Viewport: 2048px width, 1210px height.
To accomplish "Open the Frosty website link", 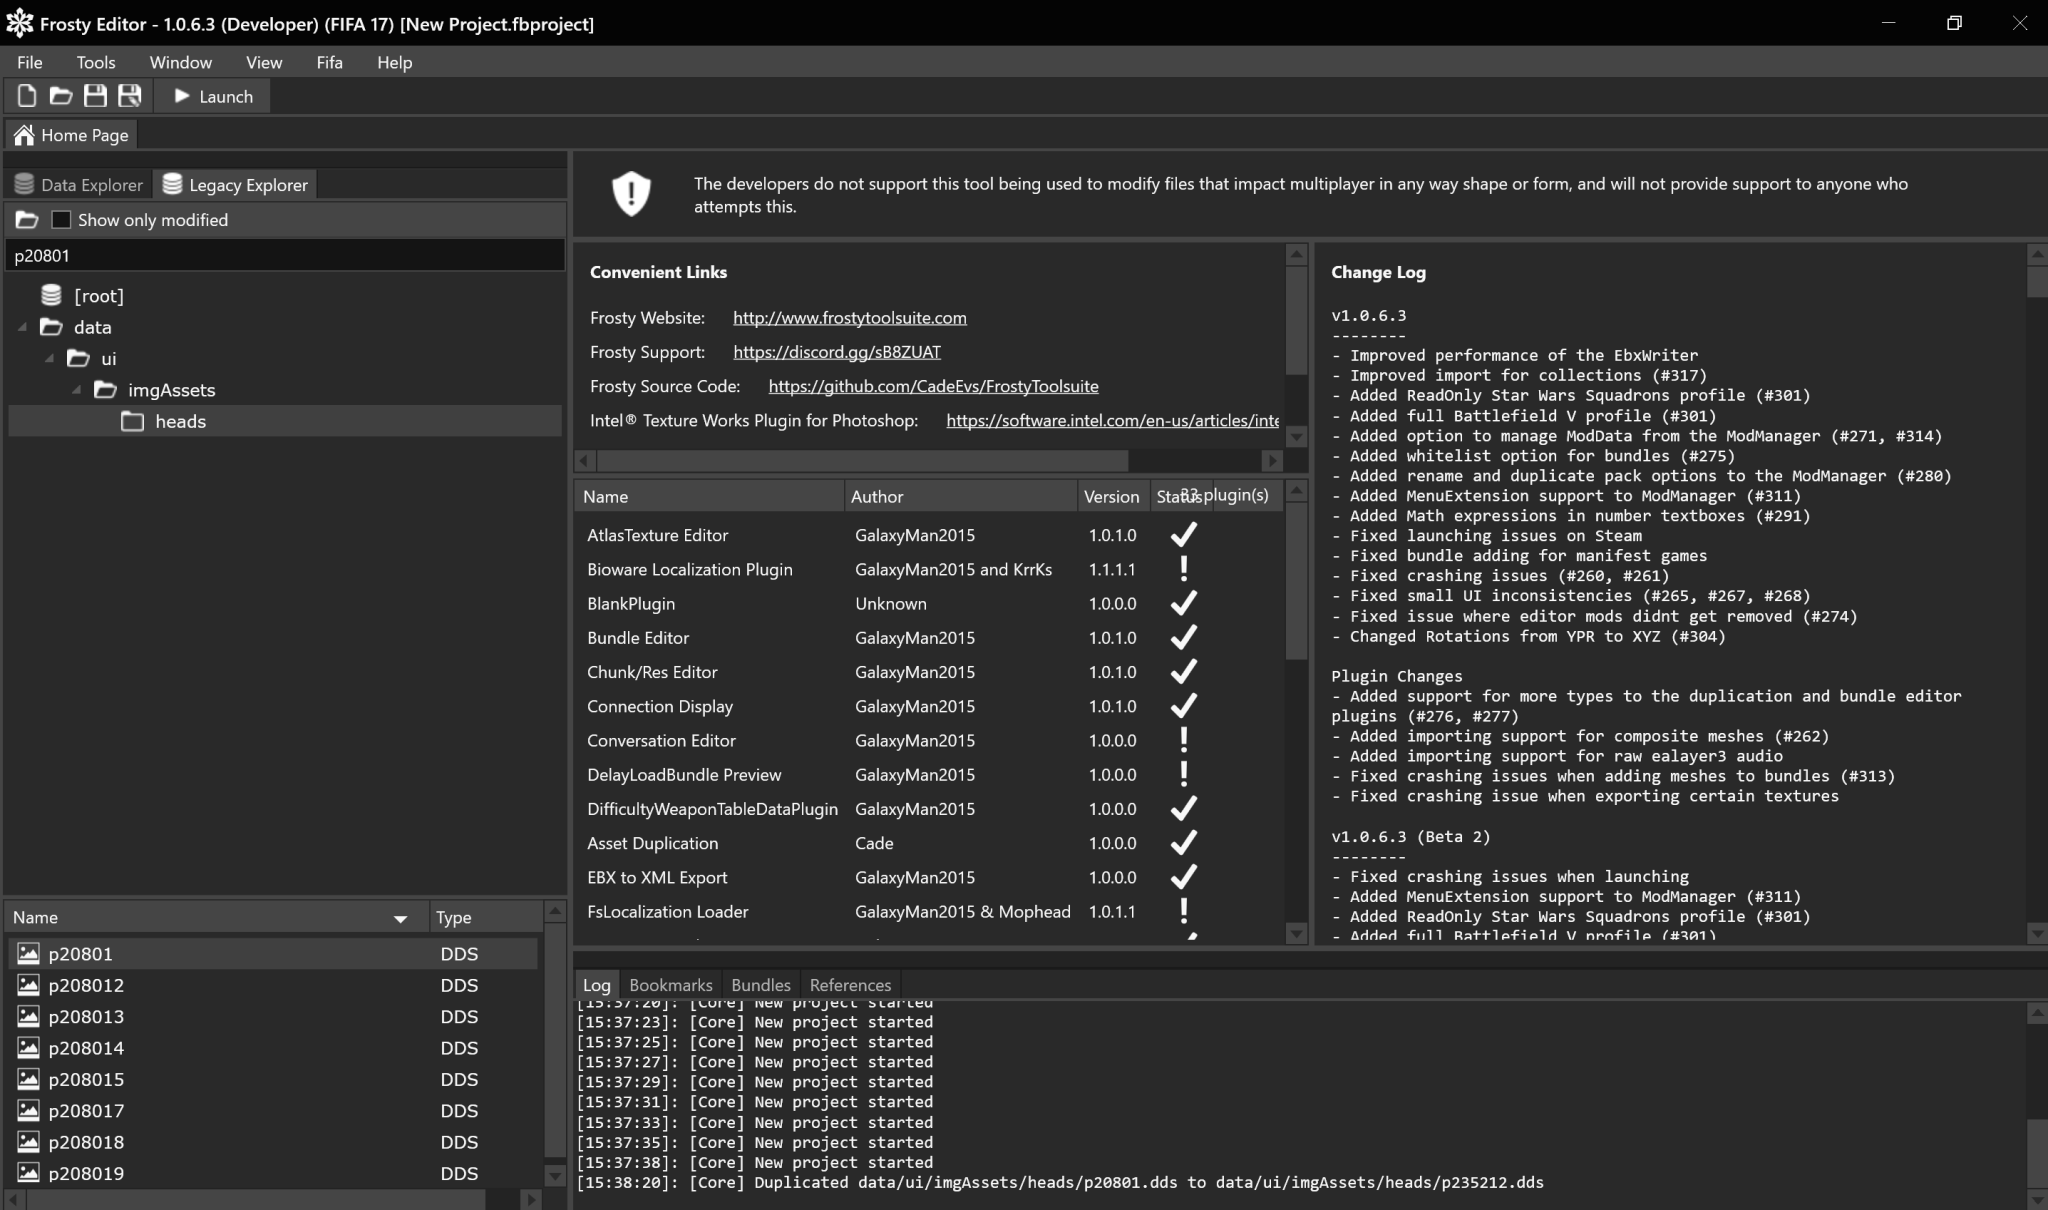I will [849, 318].
